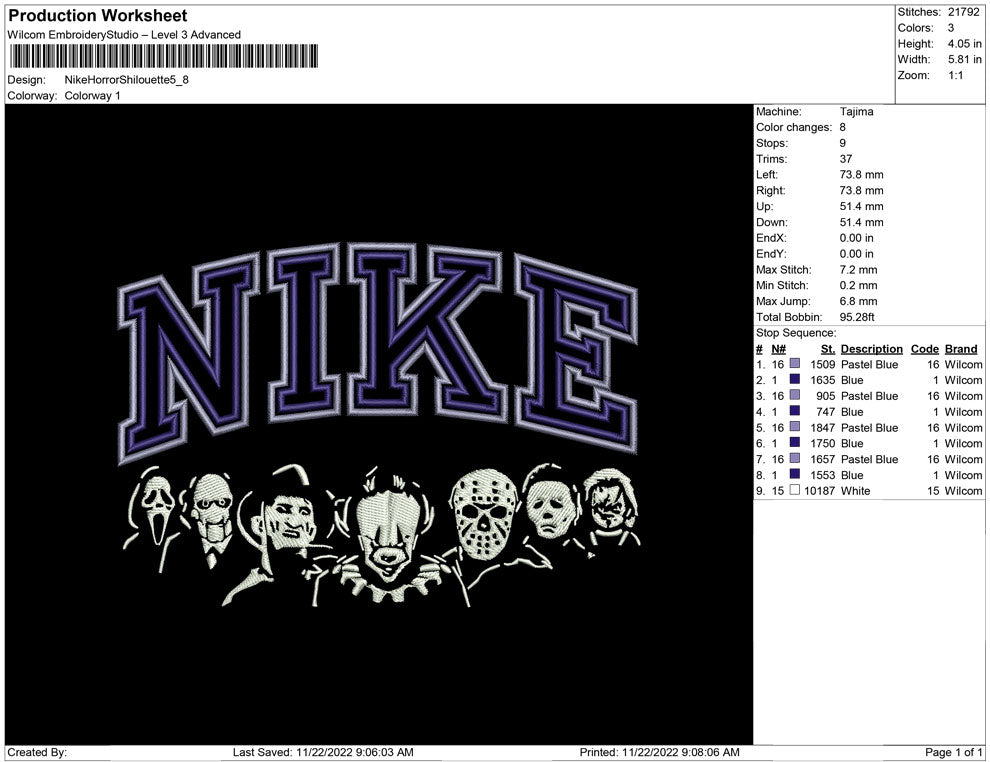Click the Production Worksheet title
The width and height of the screenshot is (990, 762).
(x=98, y=16)
